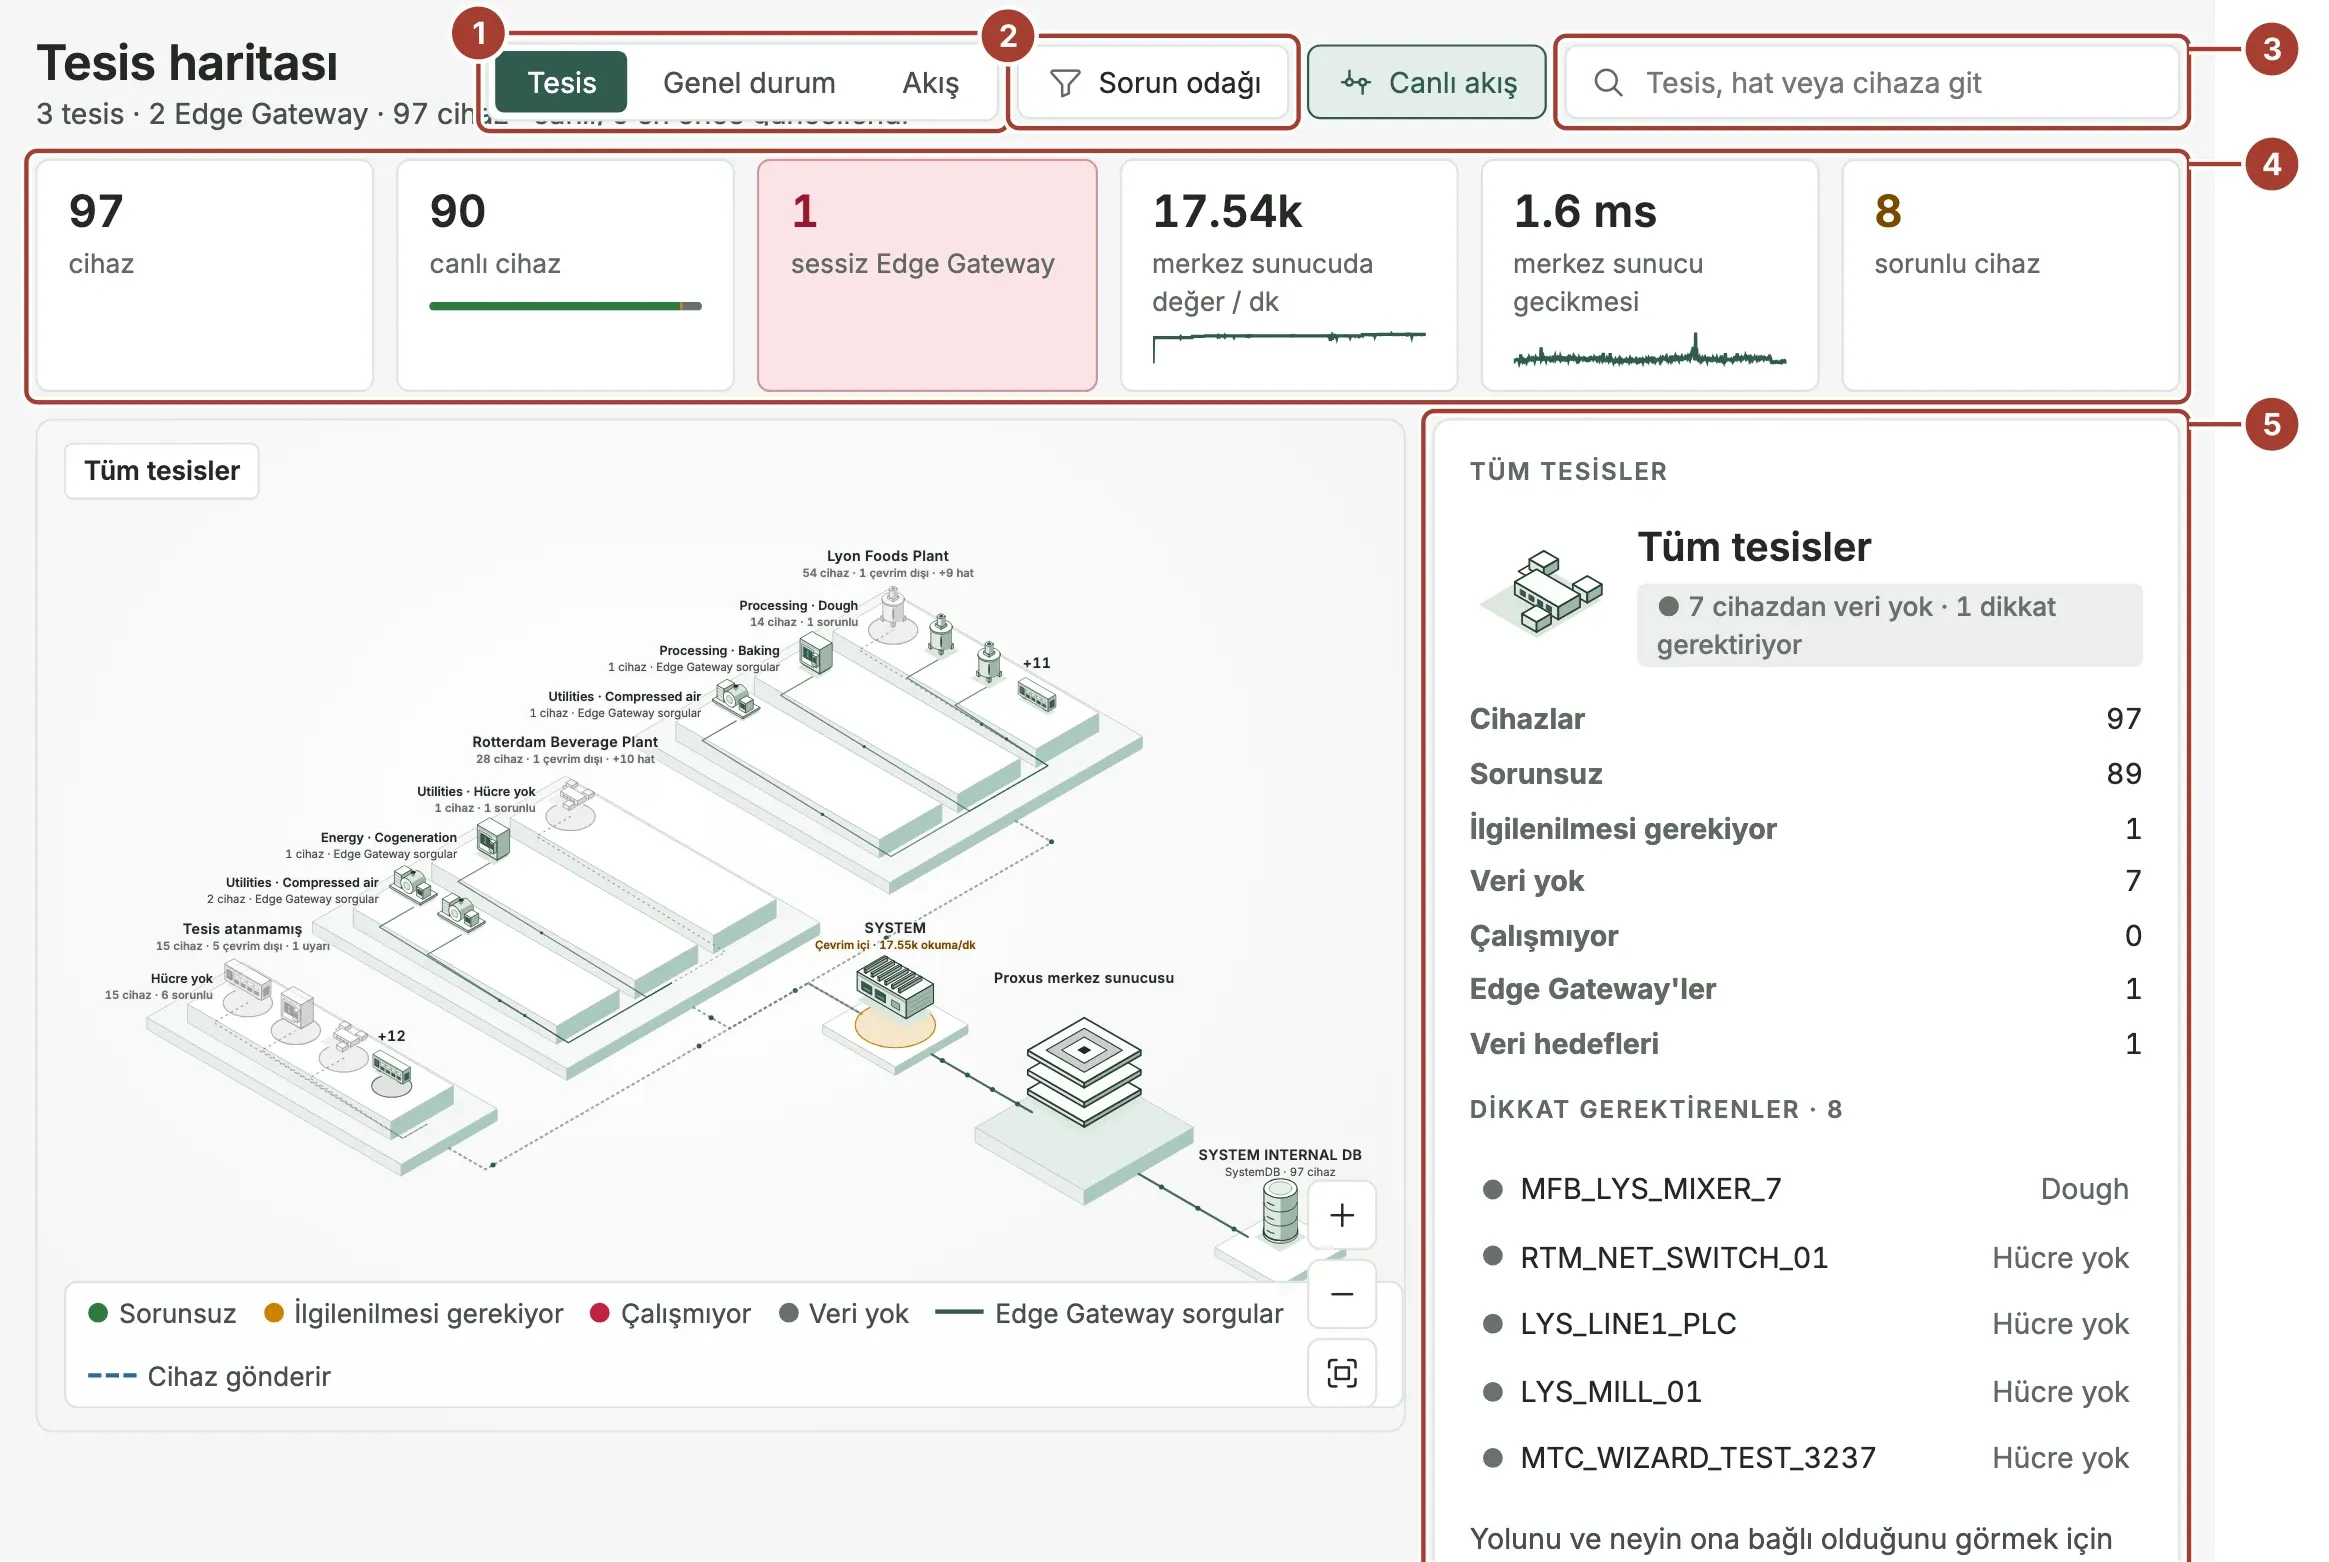Open the 1.6 ms gecikme card
The height and width of the screenshot is (1562, 2329).
click(x=1650, y=275)
